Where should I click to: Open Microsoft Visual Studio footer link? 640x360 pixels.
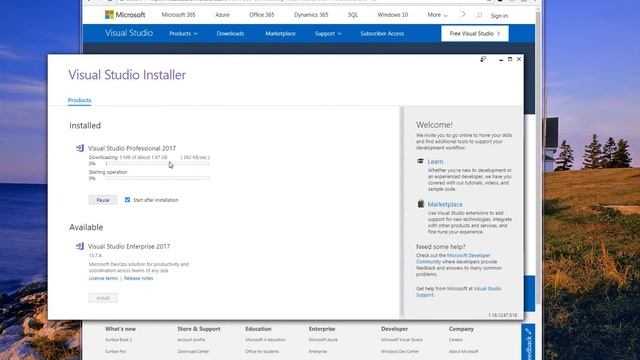pyautogui.click(x=402, y=340)
